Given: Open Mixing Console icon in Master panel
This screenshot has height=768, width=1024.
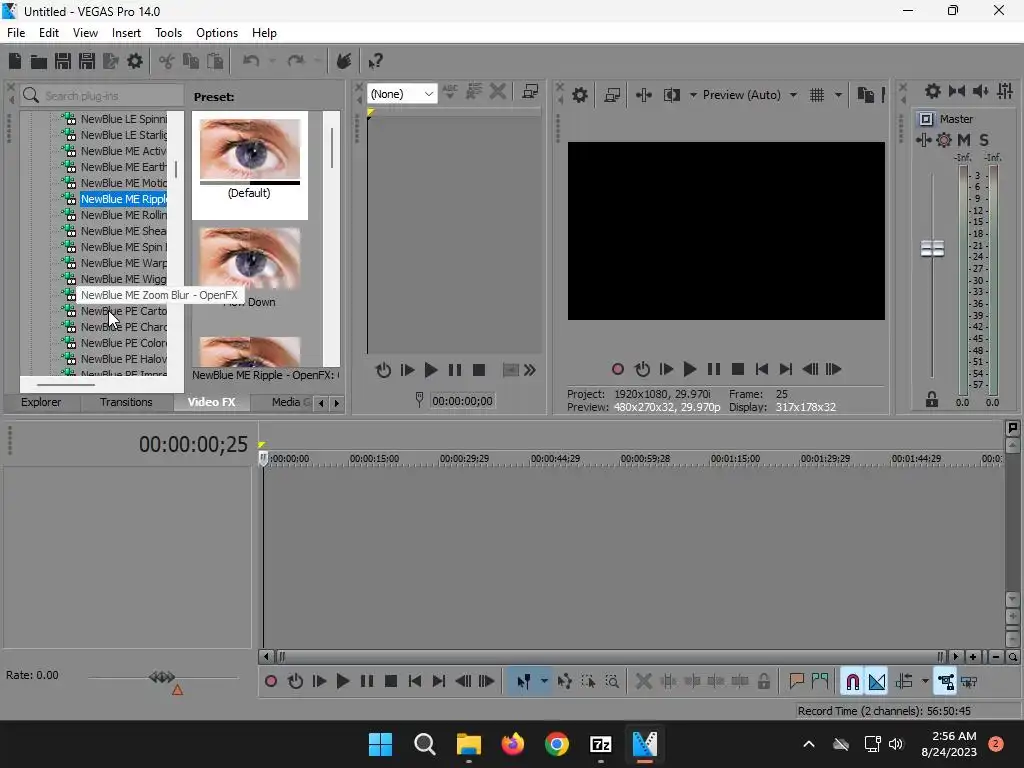Looking at the screenshot, I should 1005,91.
